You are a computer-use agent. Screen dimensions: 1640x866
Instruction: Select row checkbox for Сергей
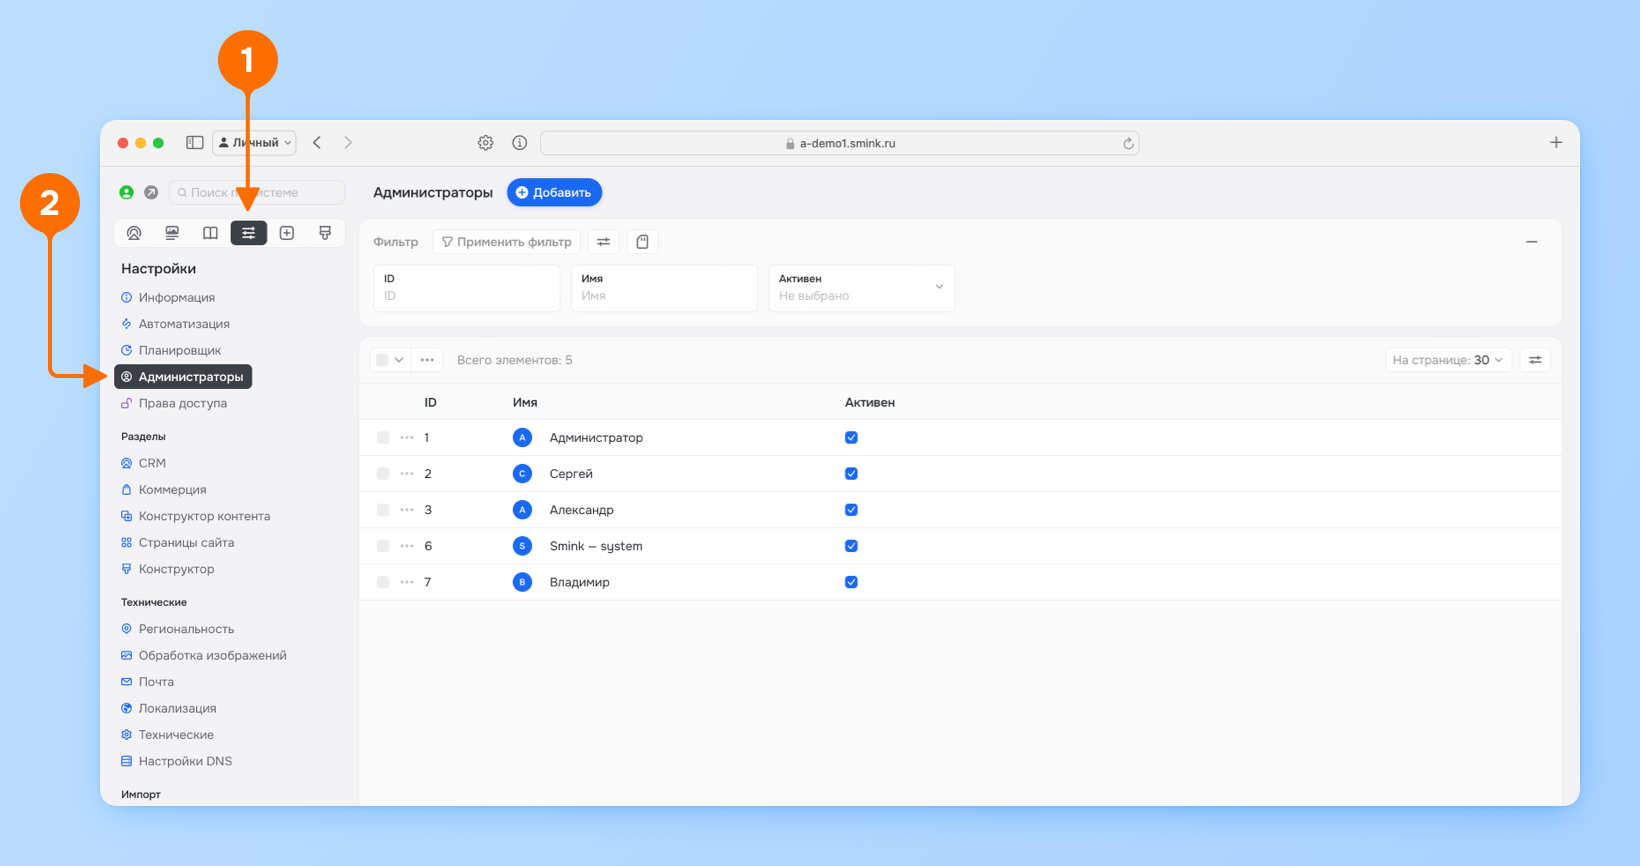(383, 474)
